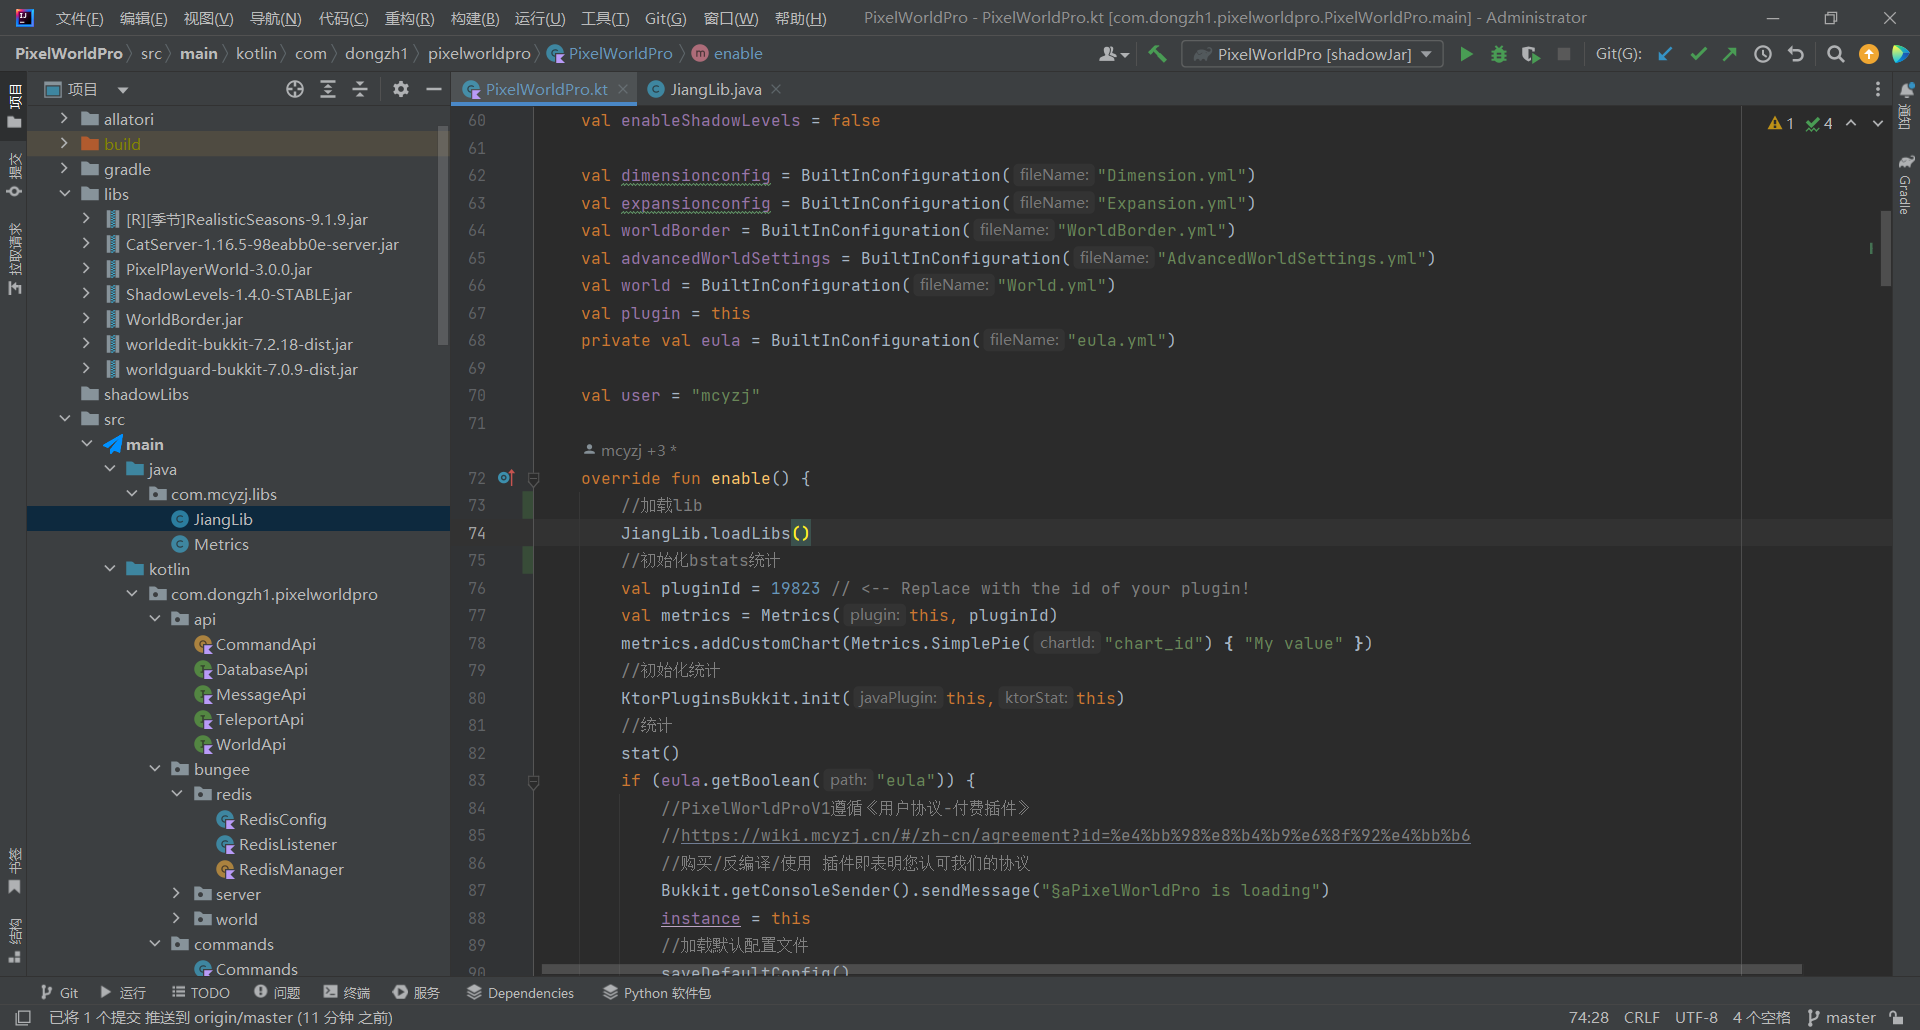Image resolution: width=1920 pixels, height=1030 pixels.
Task: Open the 重构(R) menu
Action: click(x=409, y=18)
